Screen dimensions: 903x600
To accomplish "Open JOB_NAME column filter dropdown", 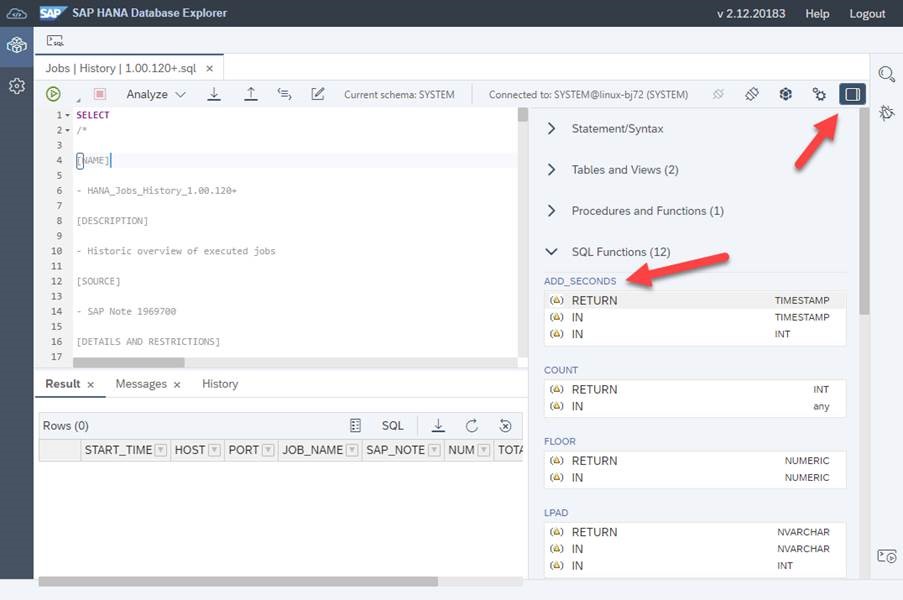I will pyautogui.click(x=352, y=450).
